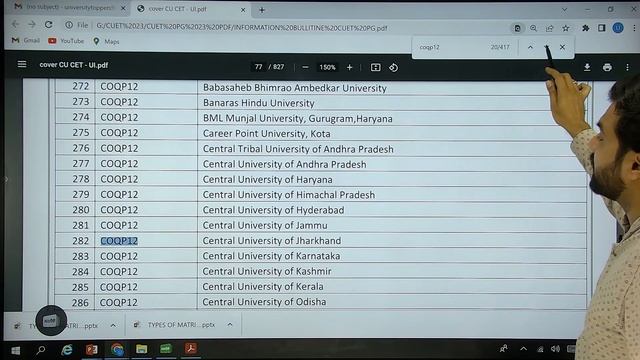Click the 150% zoom level field

327,67
